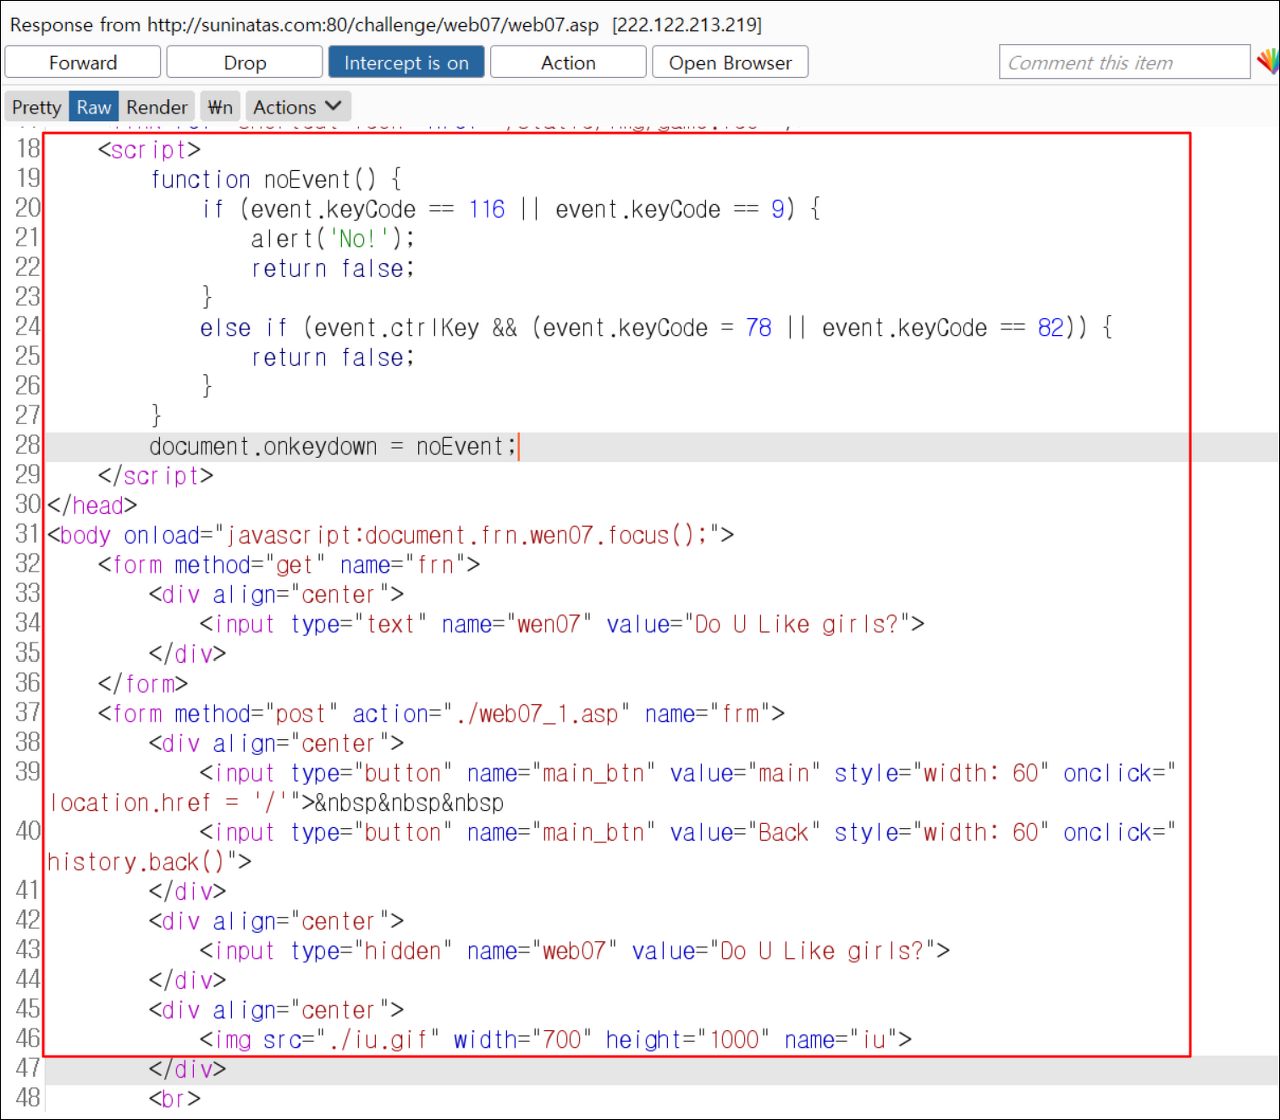
Task: Click the Comment this item field
Action: (1125, 62)
